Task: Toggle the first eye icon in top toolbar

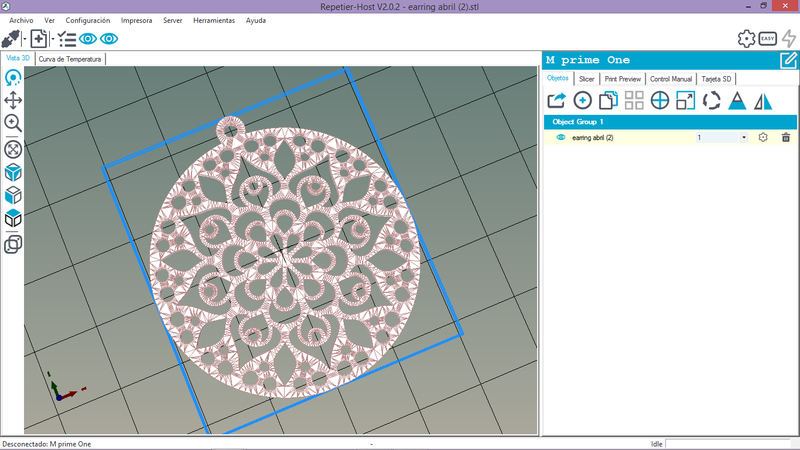Action: (88, 39)
